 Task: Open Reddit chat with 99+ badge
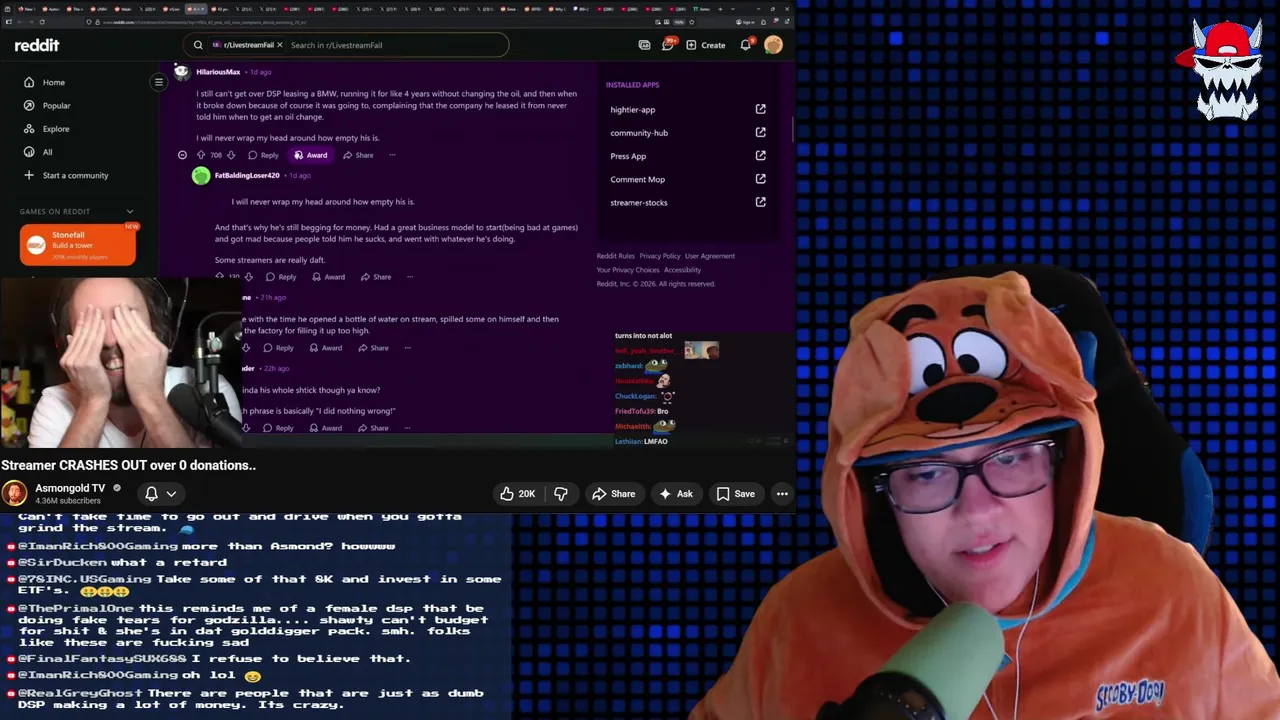click(x=668, y=45)
